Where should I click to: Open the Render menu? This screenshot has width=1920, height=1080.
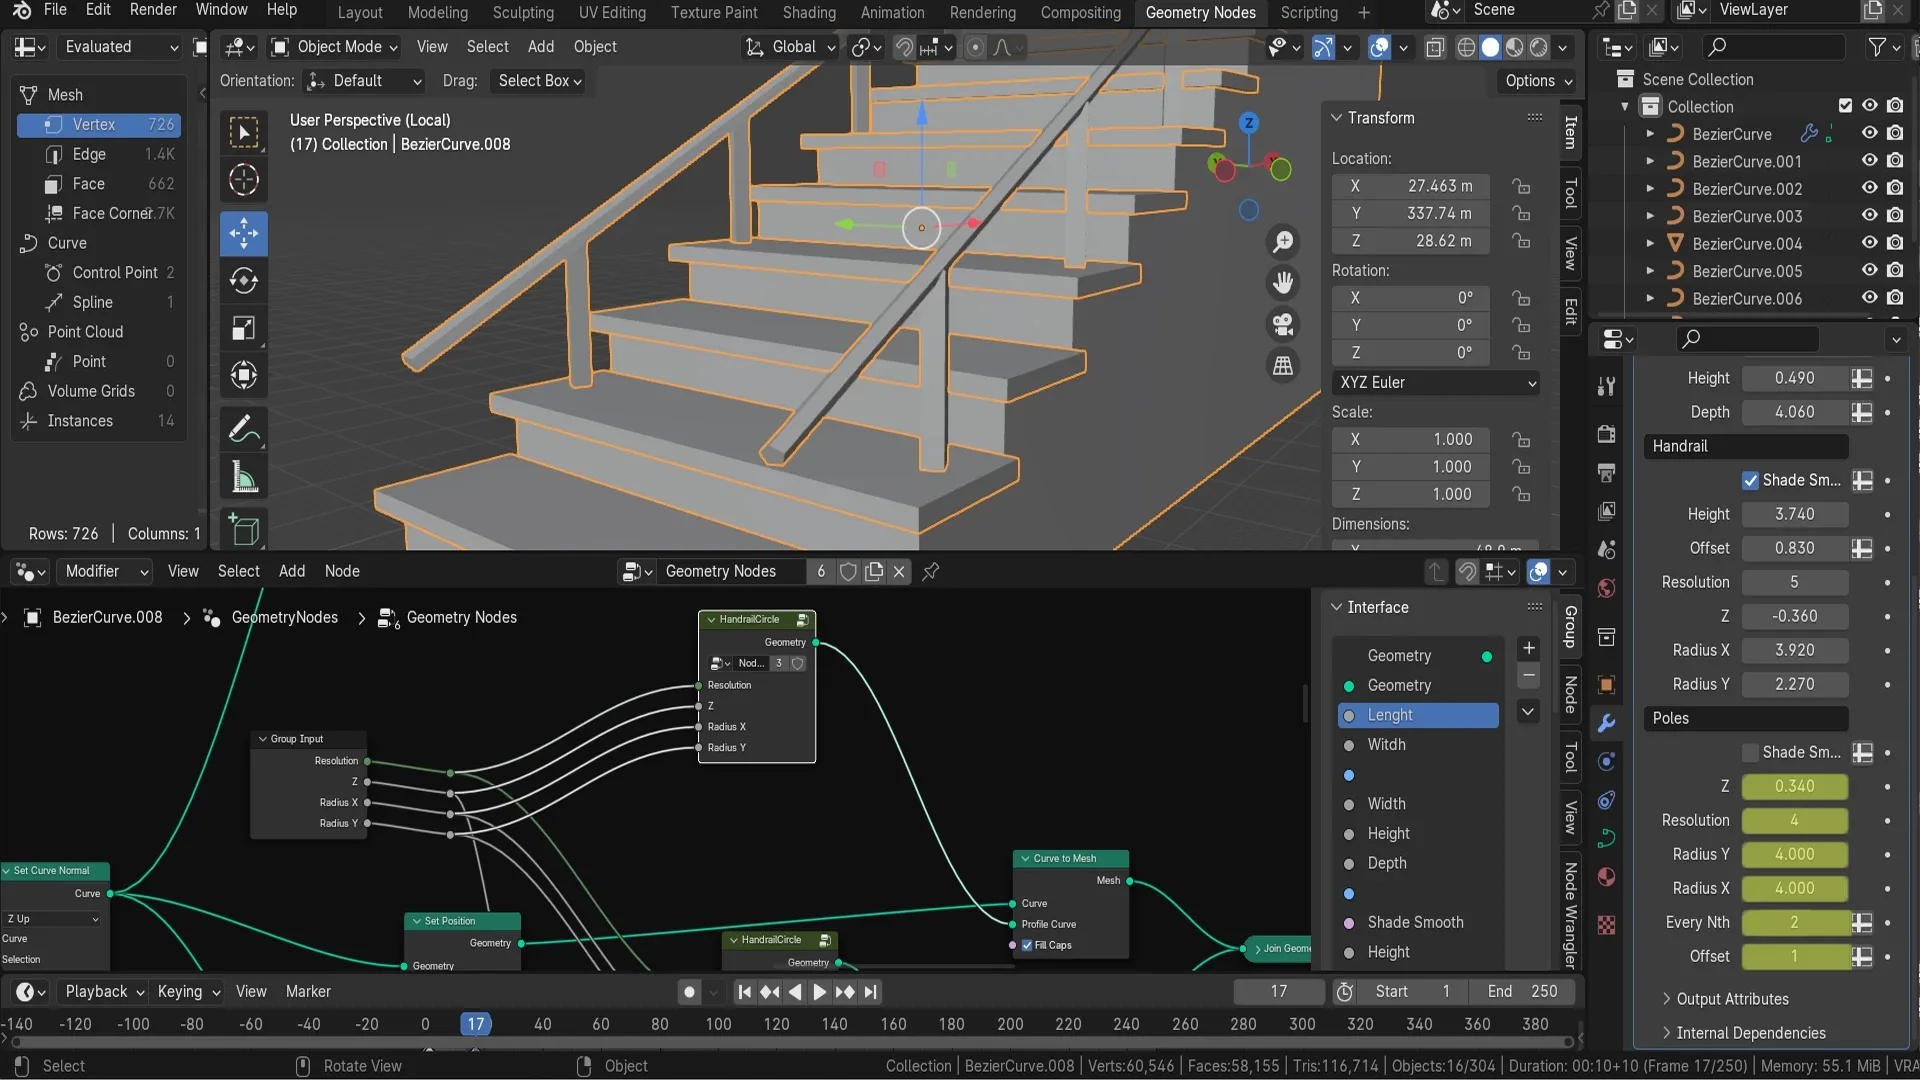click(153, 10)
